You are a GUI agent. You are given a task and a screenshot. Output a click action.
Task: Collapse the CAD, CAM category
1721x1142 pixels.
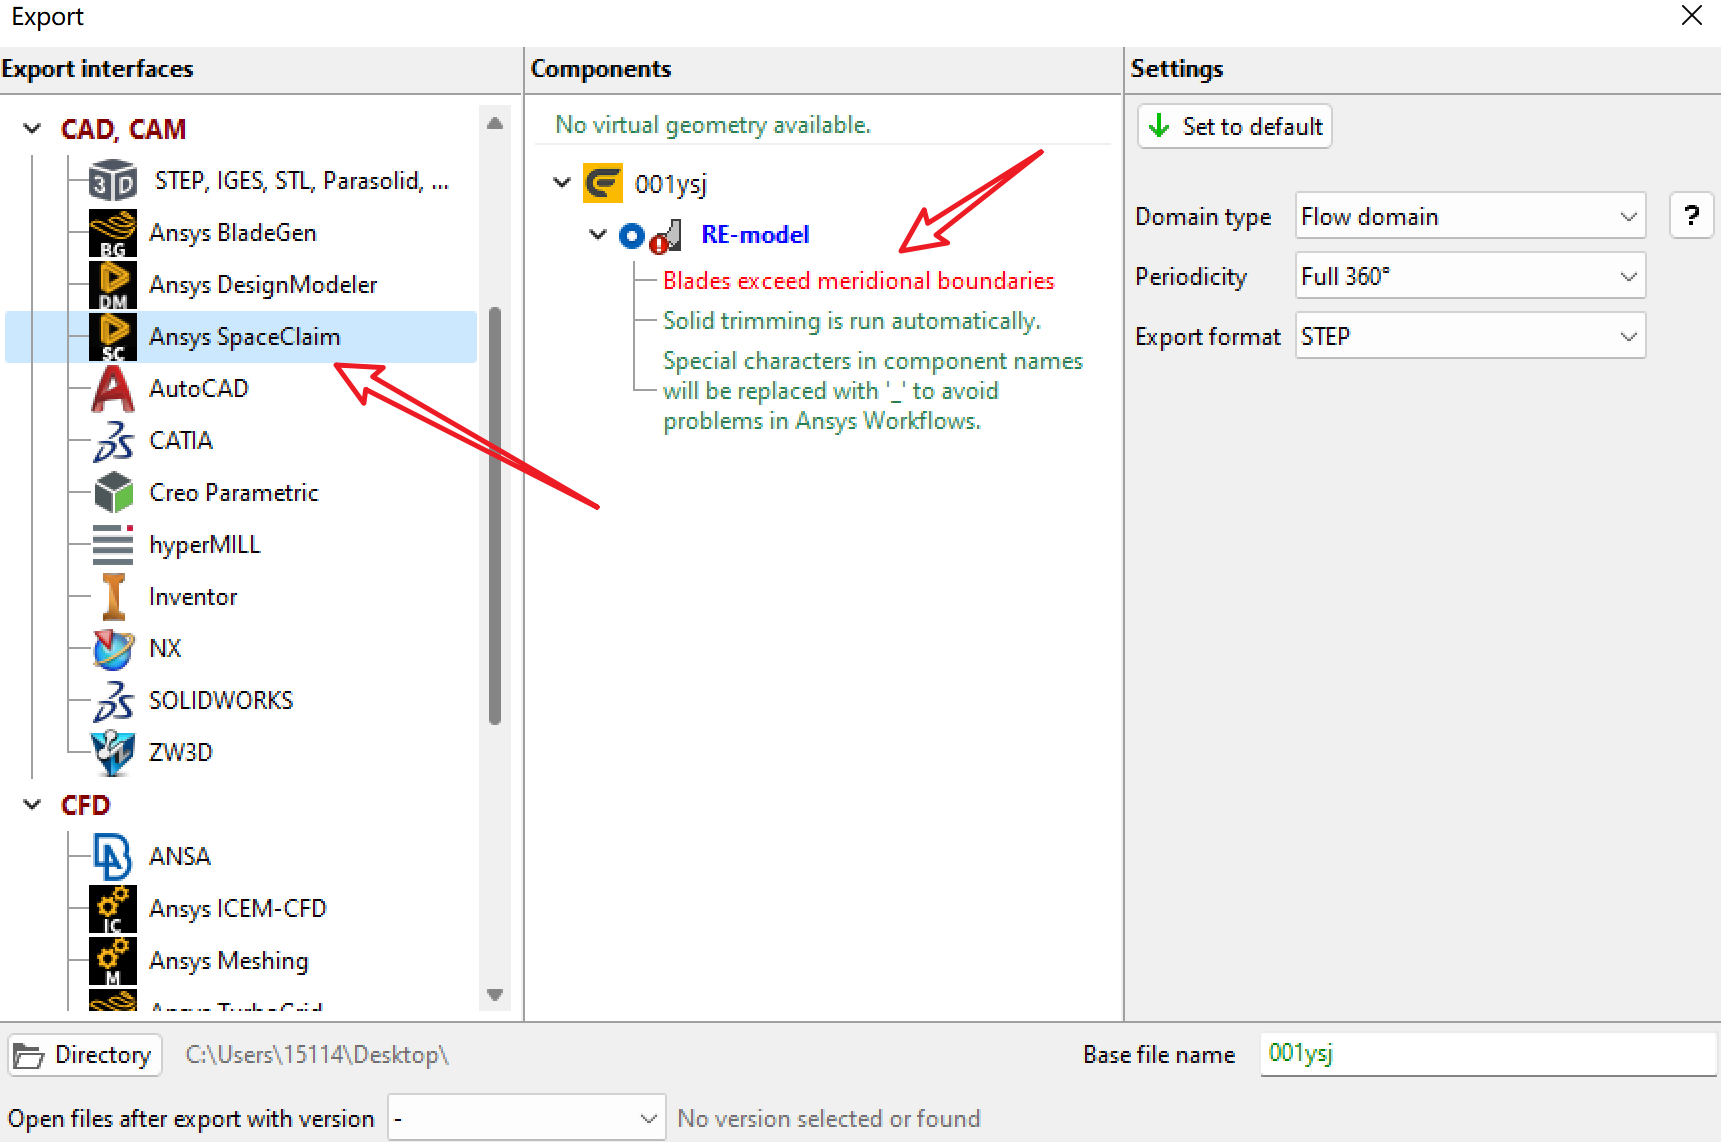pos(32,129)
